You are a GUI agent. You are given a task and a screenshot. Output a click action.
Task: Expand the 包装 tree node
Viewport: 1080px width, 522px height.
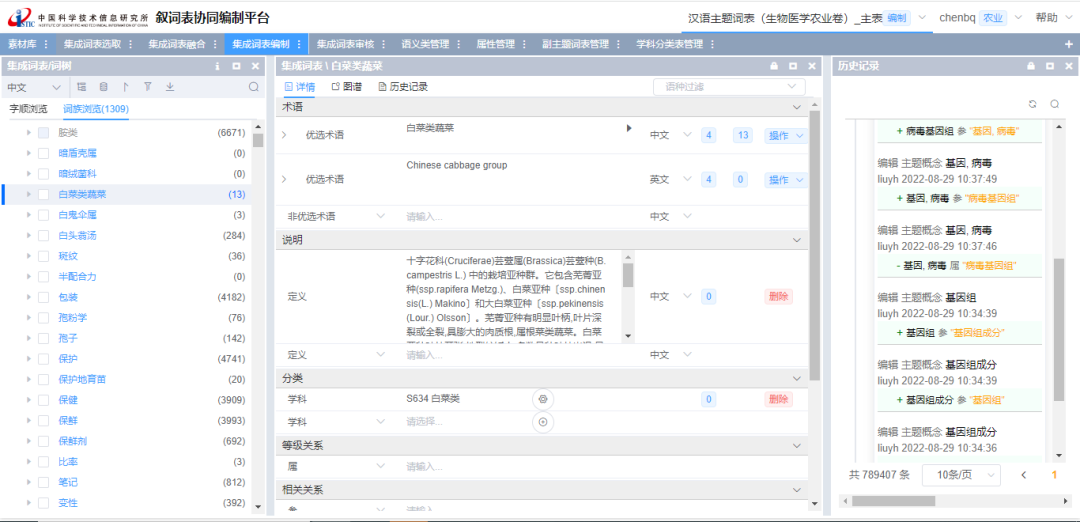(x=26, y=297)
